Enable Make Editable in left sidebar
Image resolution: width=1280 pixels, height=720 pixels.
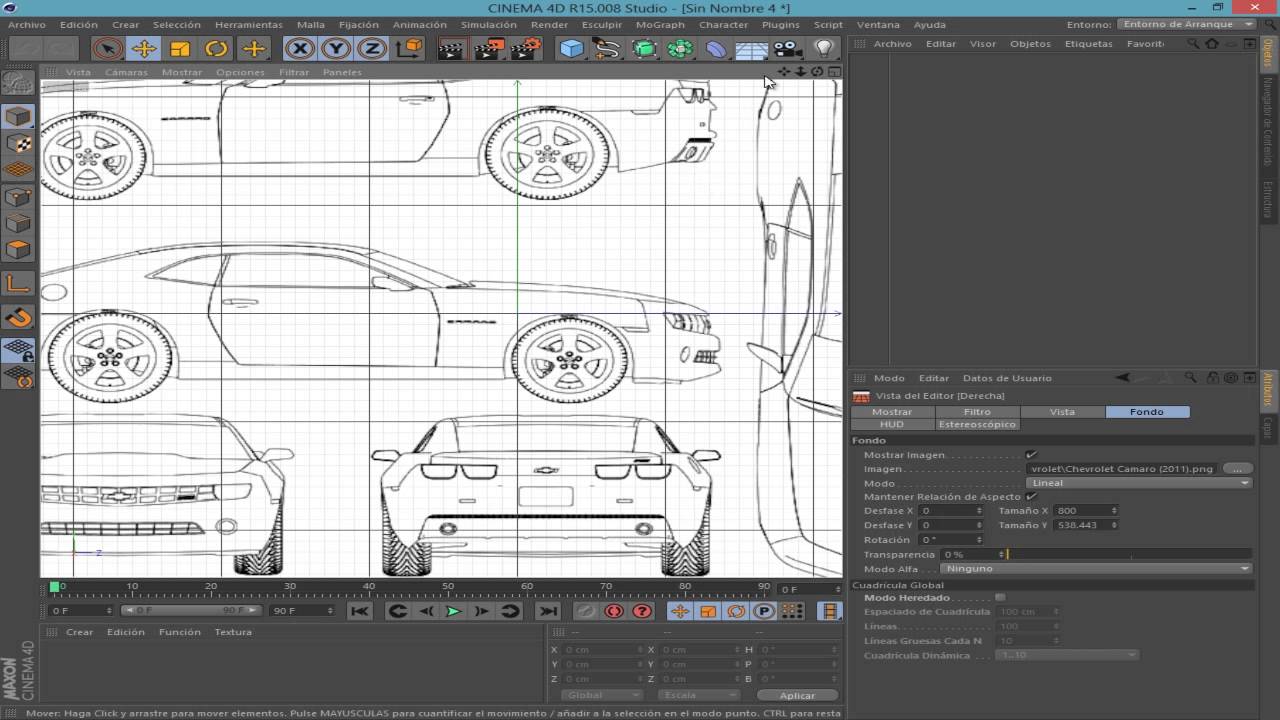point(18,83)
